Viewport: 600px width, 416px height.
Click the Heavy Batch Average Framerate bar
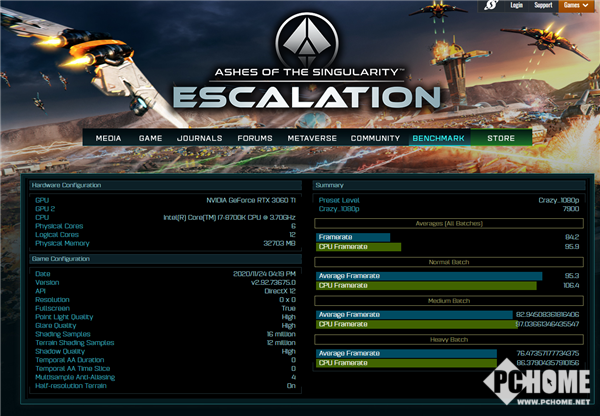pos(406,353)
